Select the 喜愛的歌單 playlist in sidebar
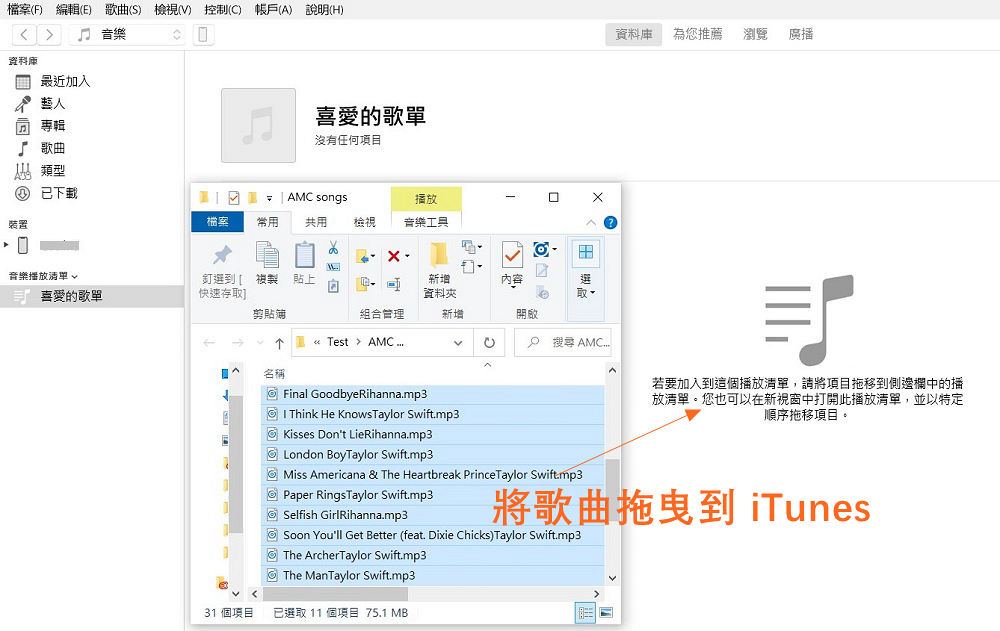 pyautogui.click(x=92, y=296)
